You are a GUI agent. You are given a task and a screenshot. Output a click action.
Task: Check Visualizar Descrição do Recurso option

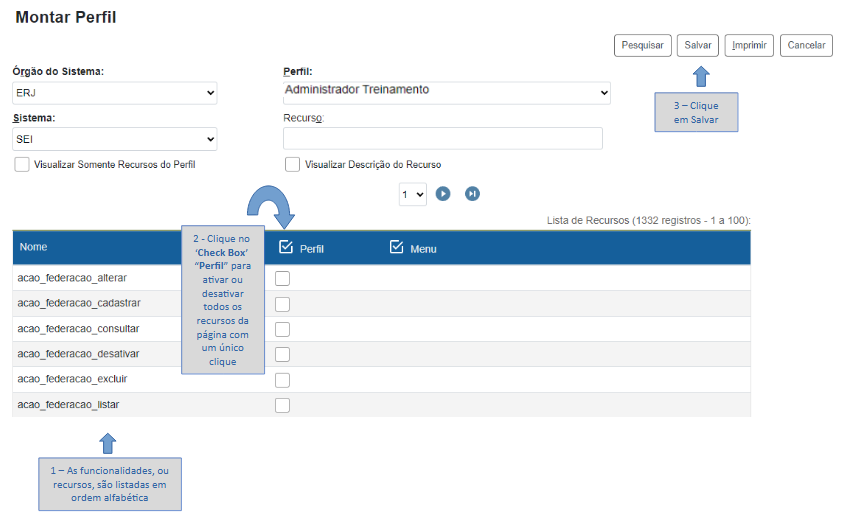point(292,164)
